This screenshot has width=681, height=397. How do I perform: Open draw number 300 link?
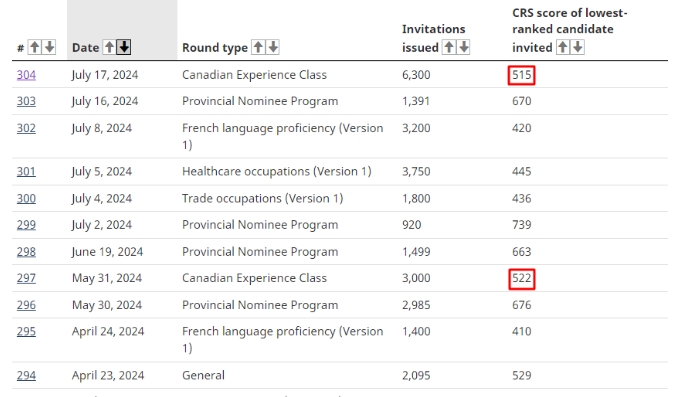(26, 198)
